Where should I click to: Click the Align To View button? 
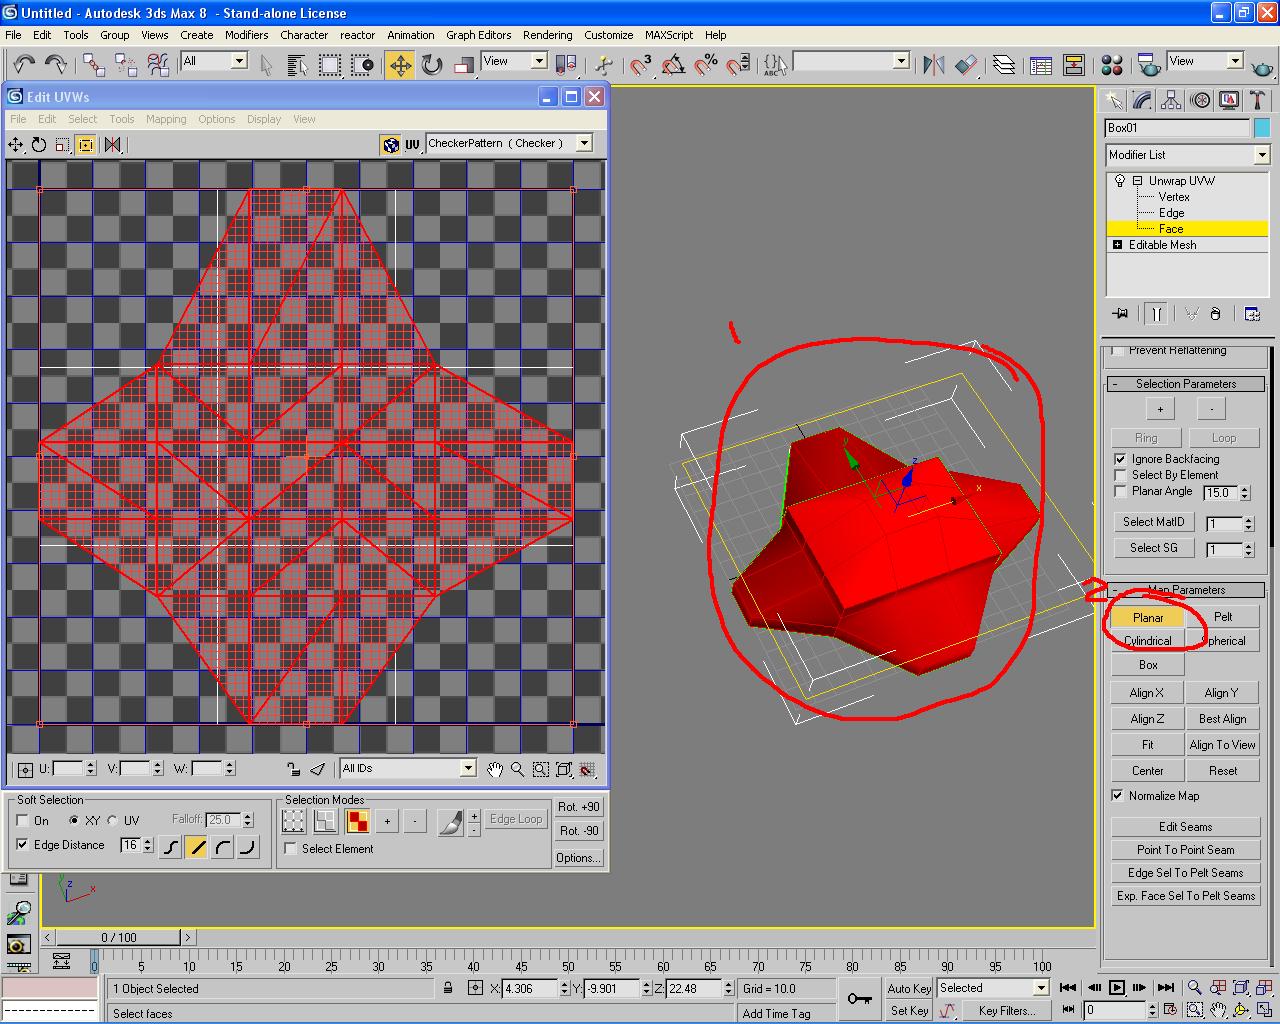tap(1223, 745)
